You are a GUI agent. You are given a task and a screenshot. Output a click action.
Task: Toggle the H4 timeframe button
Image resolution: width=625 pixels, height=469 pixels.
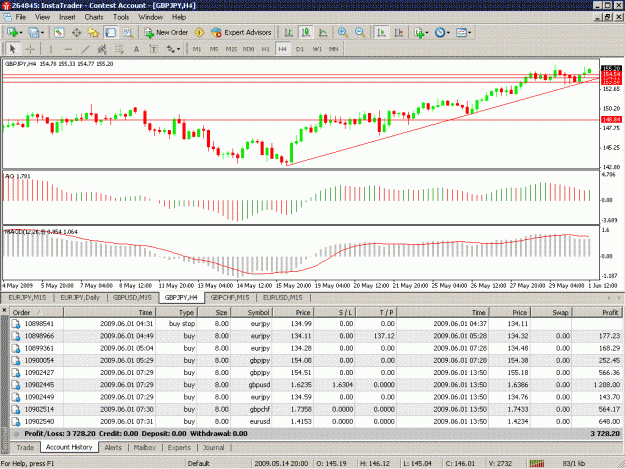pos(283,49)
